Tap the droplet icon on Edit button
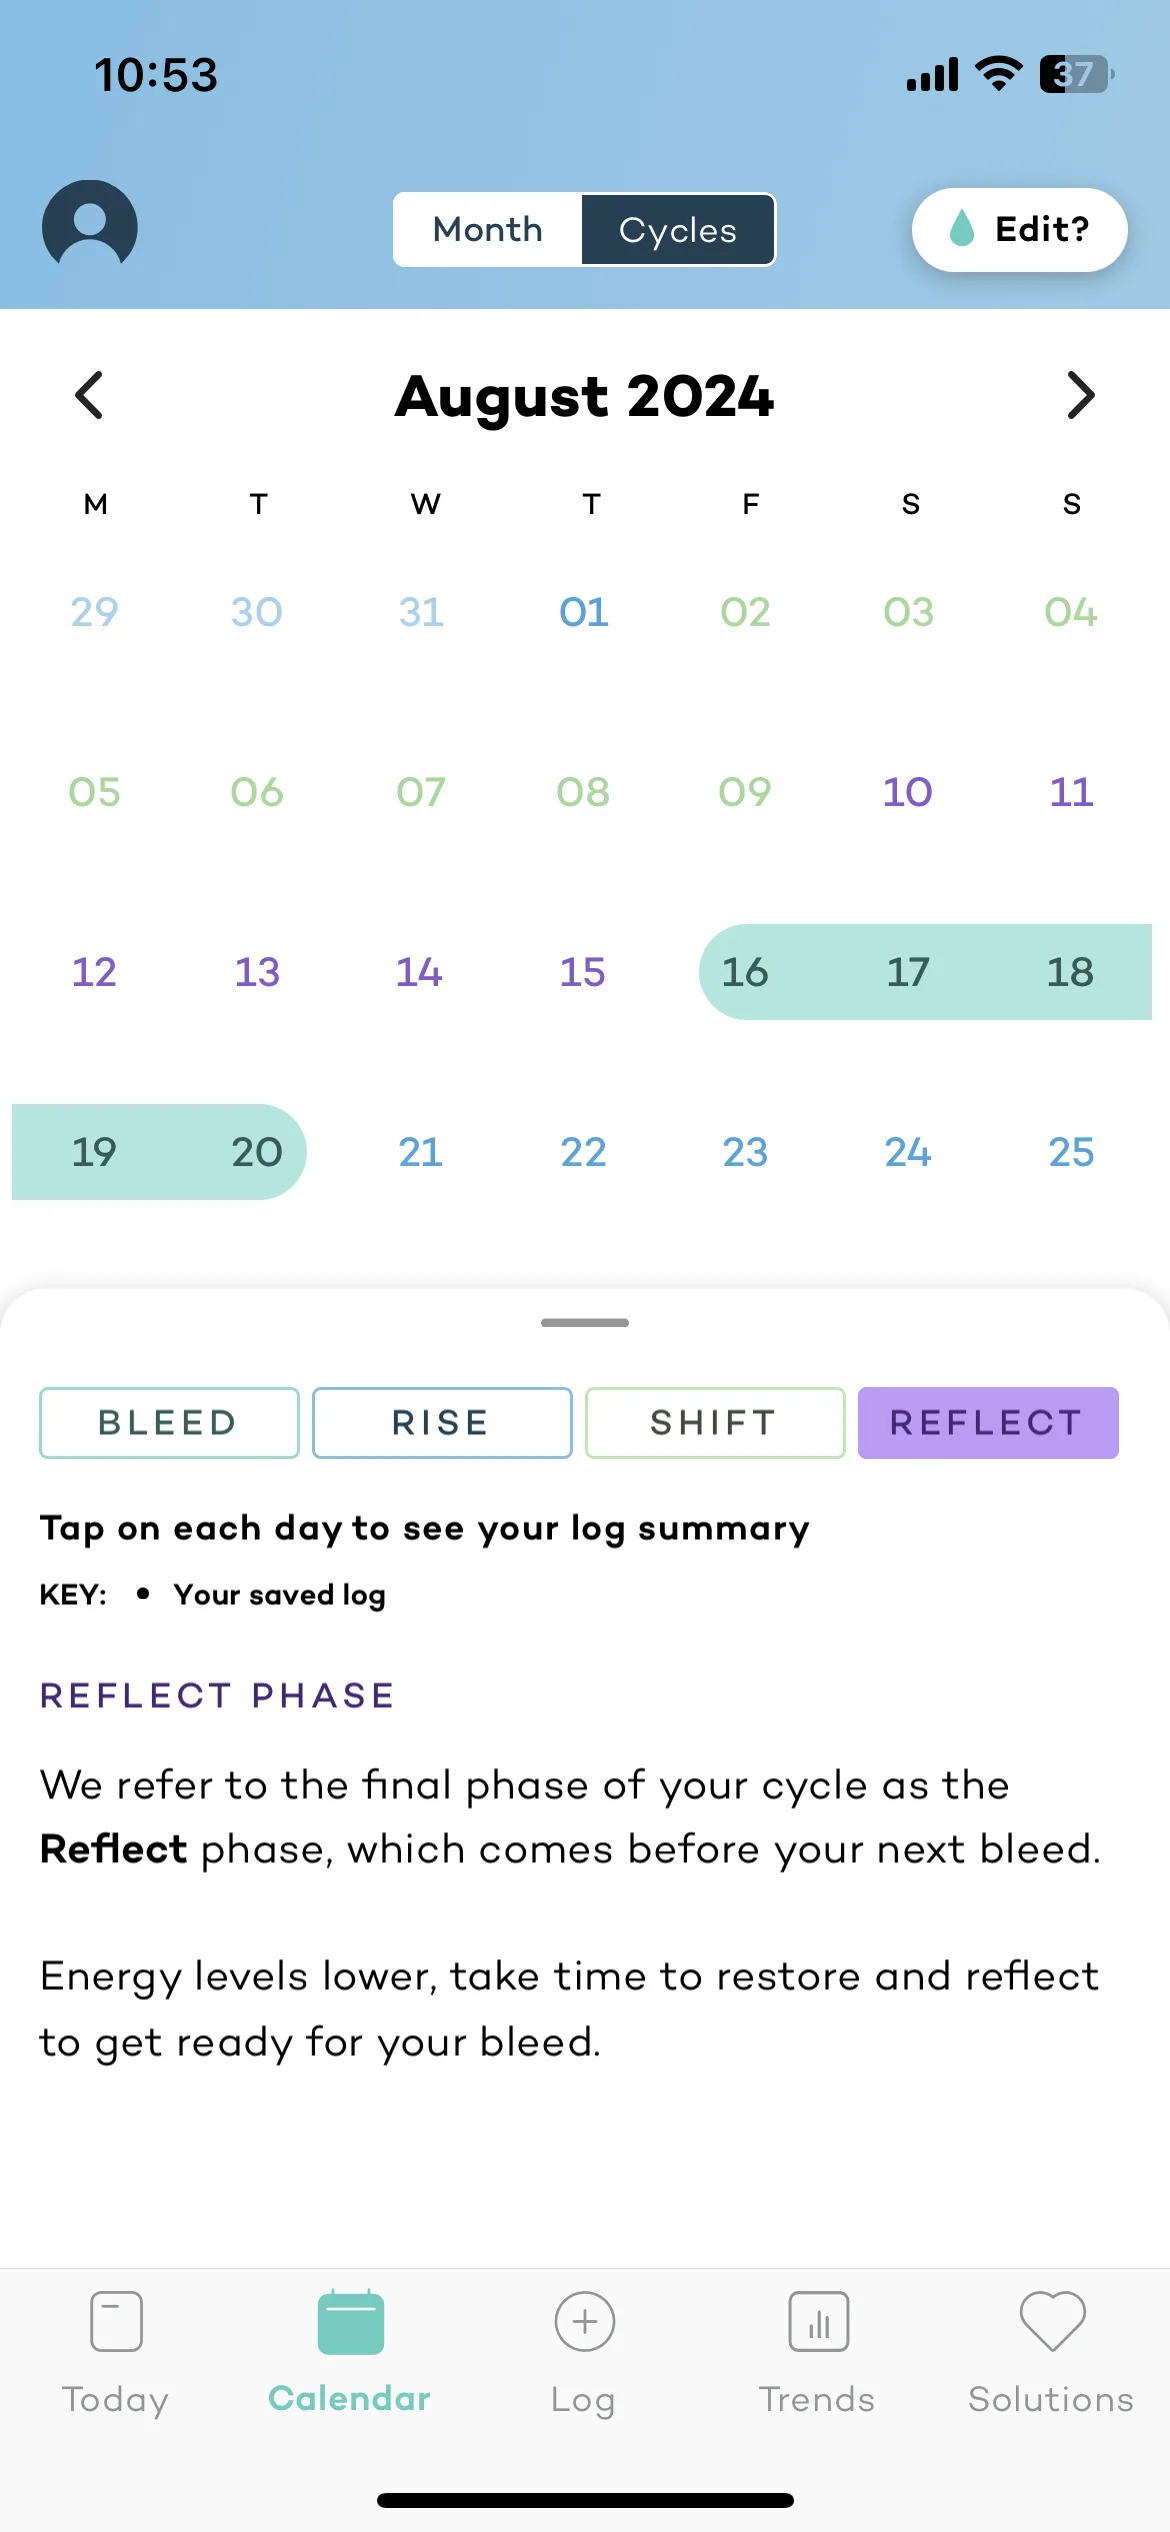1170x2532 pixels. coord(962,229)
